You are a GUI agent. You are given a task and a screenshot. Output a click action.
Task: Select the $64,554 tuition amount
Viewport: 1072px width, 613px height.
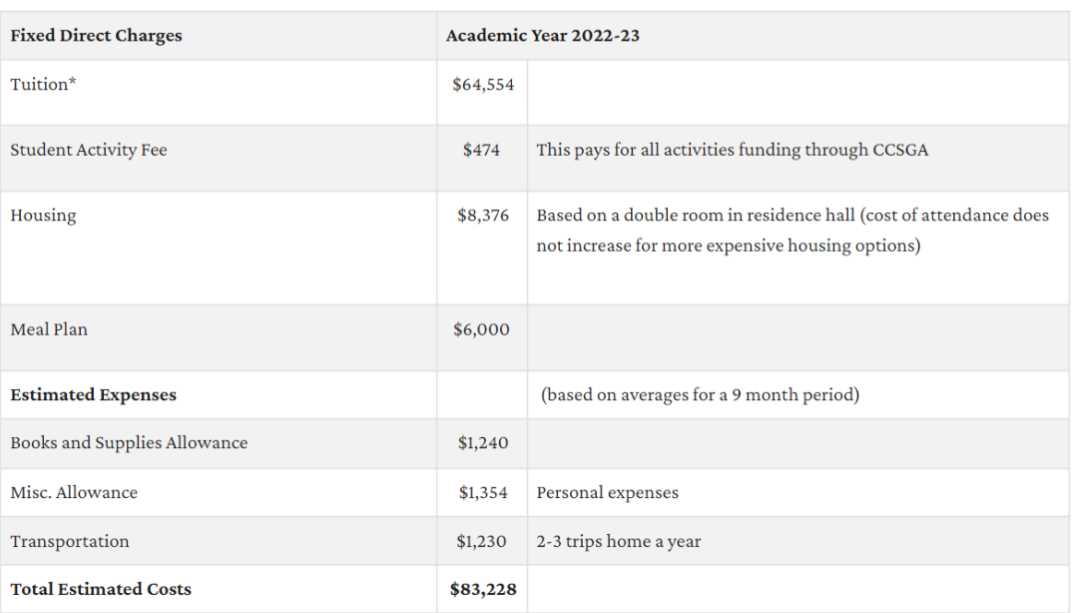pyautogui.click(x=483, y=85)
